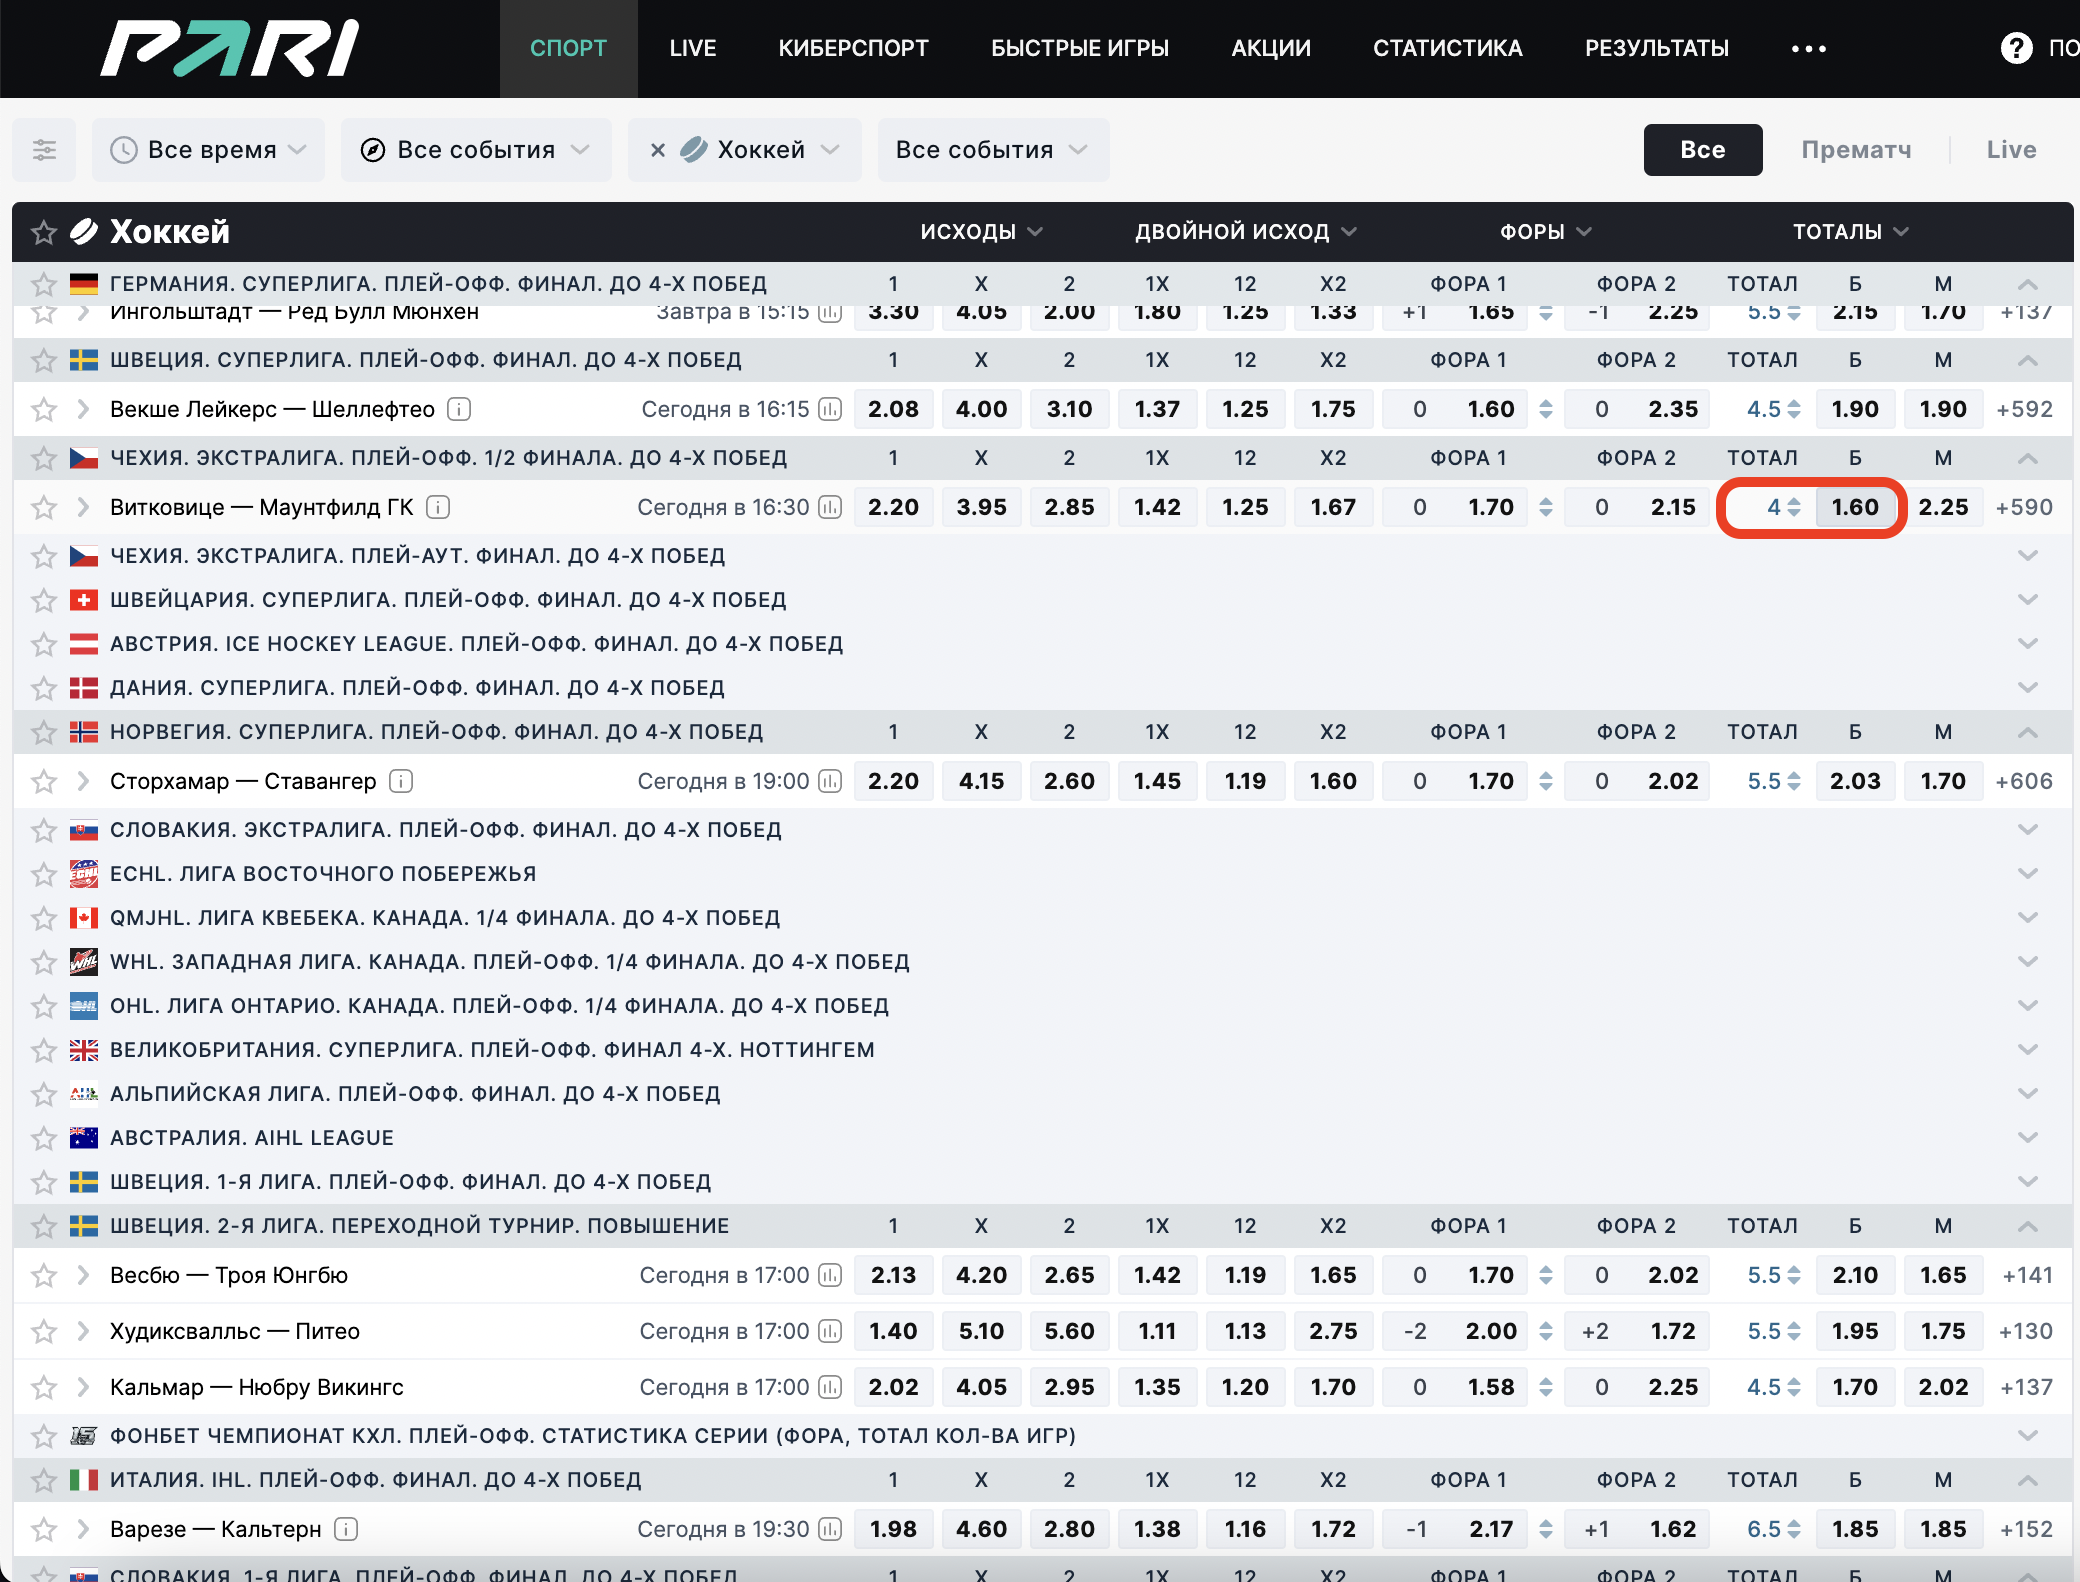This screenshot has width=2080, height=1582.
Task: Click info icon next to Витковице — Маунтфилд ГК
Action: coord(438,507)
